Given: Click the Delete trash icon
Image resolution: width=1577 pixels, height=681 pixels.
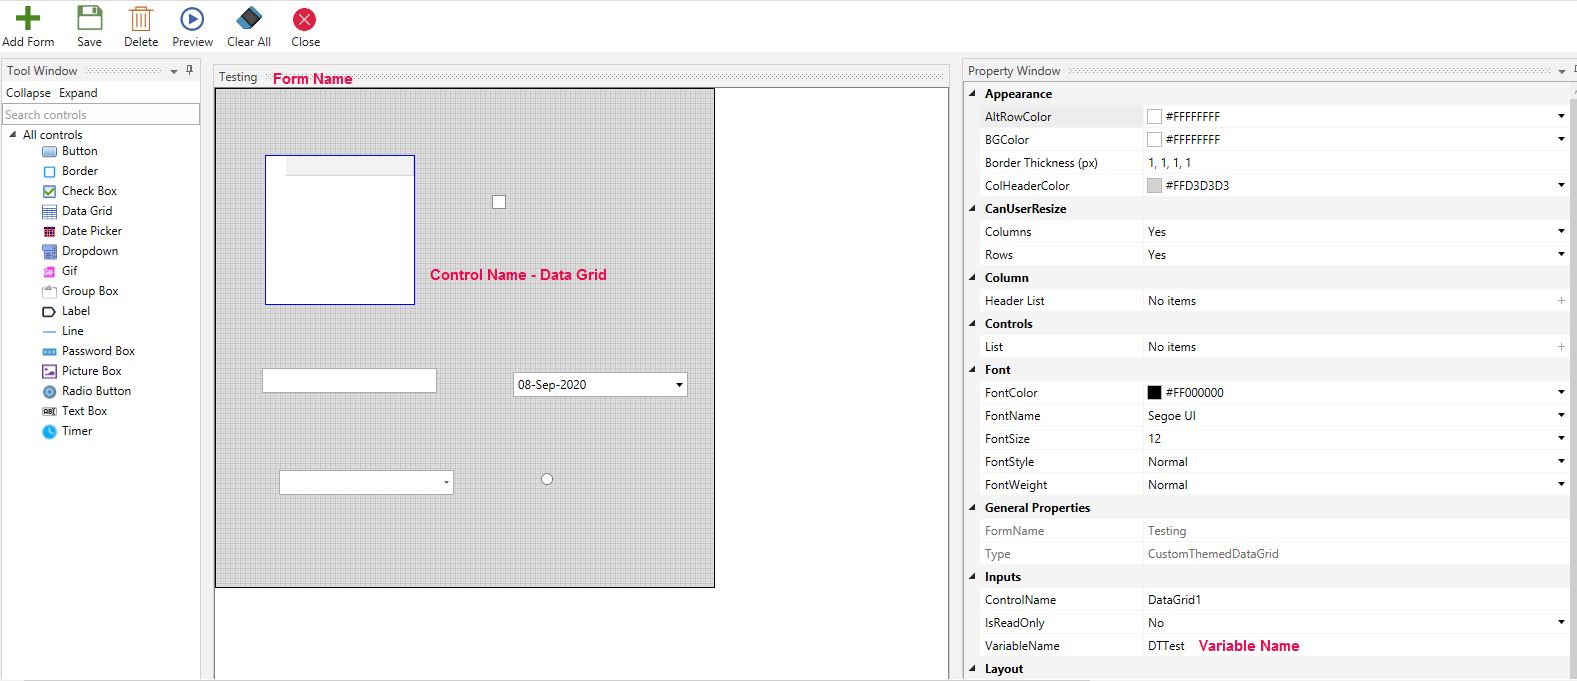Looking at the screenshot, I should click(x=141, y=19).
